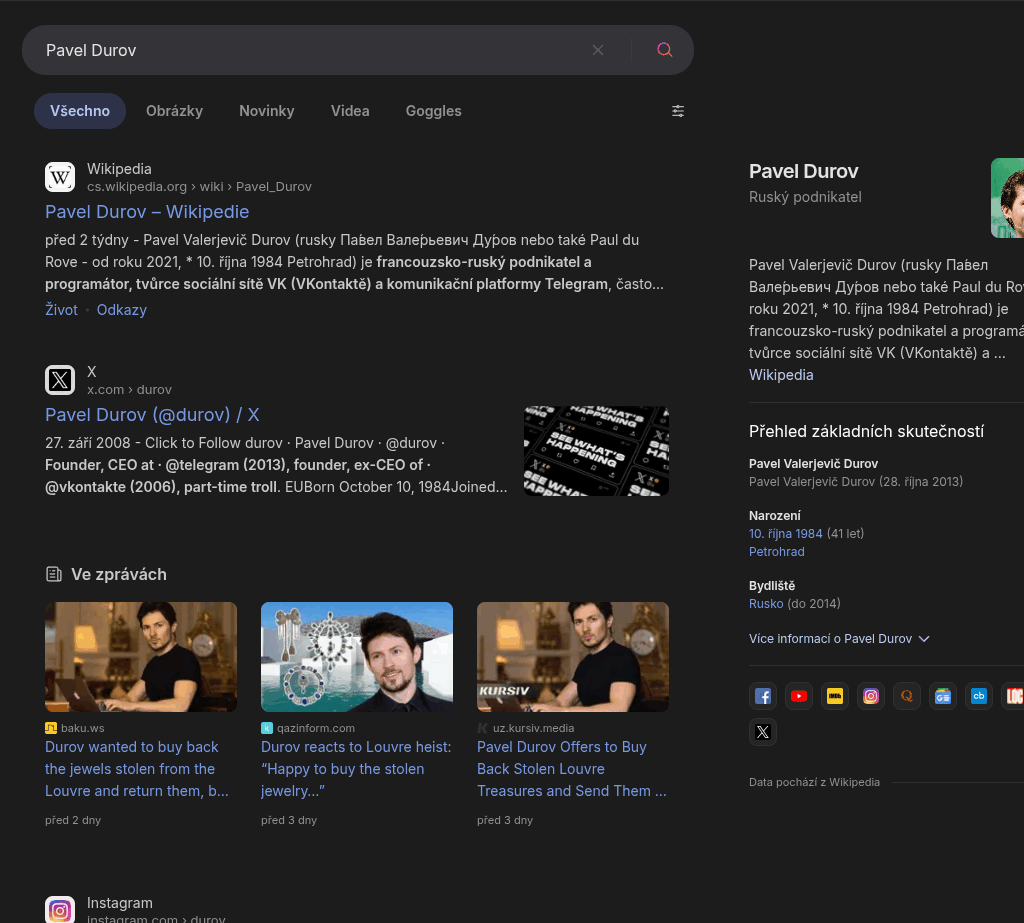Image resolution: width=1024 pixels, height=923 pixels.
Task: Expand "Více informací o Pavel Durov"
Action: click(x=839, y=638)
